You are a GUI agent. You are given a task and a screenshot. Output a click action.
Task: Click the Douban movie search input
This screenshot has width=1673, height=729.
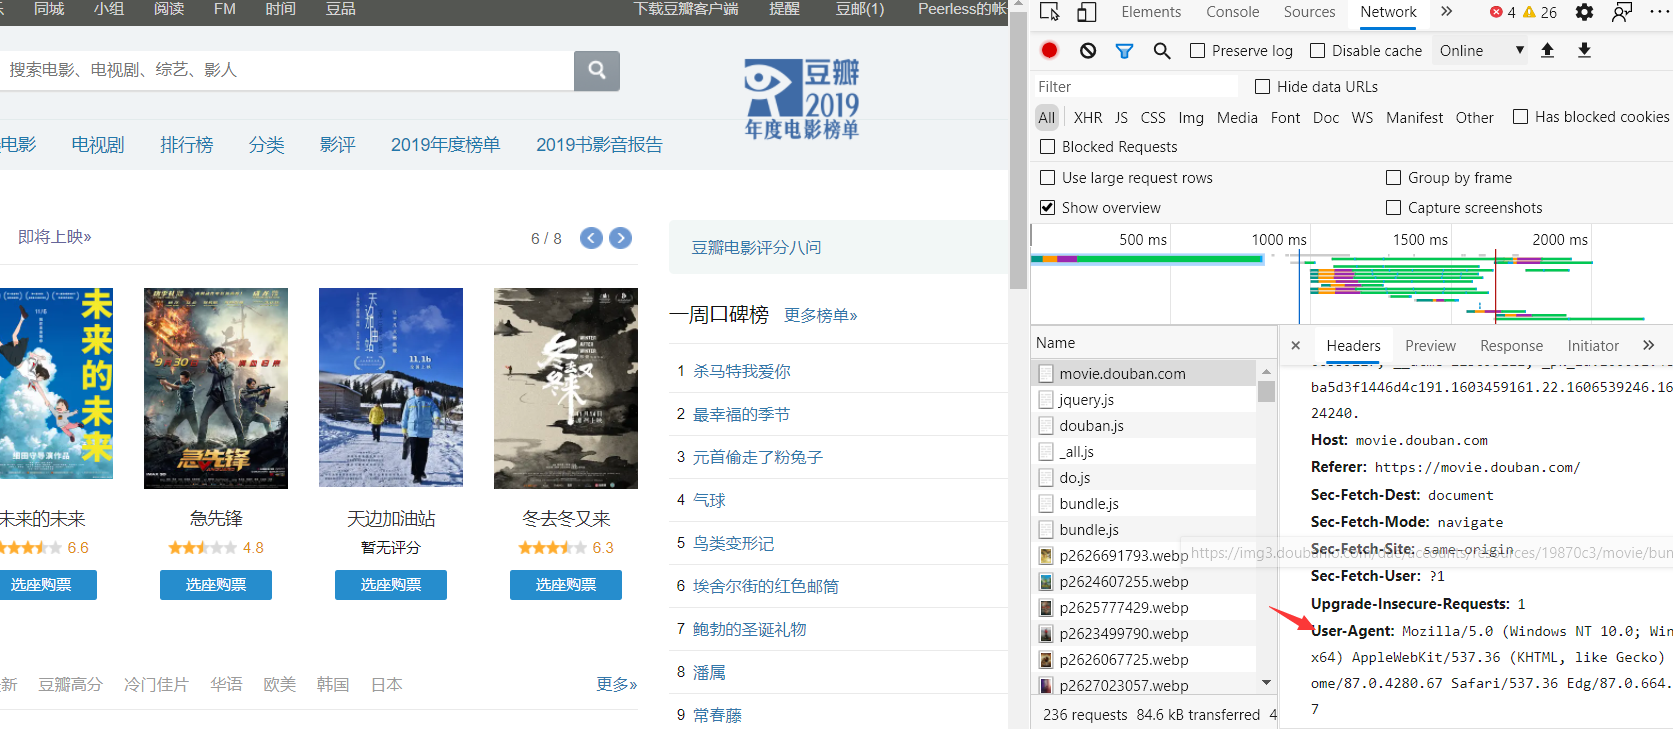pos(287,70)
